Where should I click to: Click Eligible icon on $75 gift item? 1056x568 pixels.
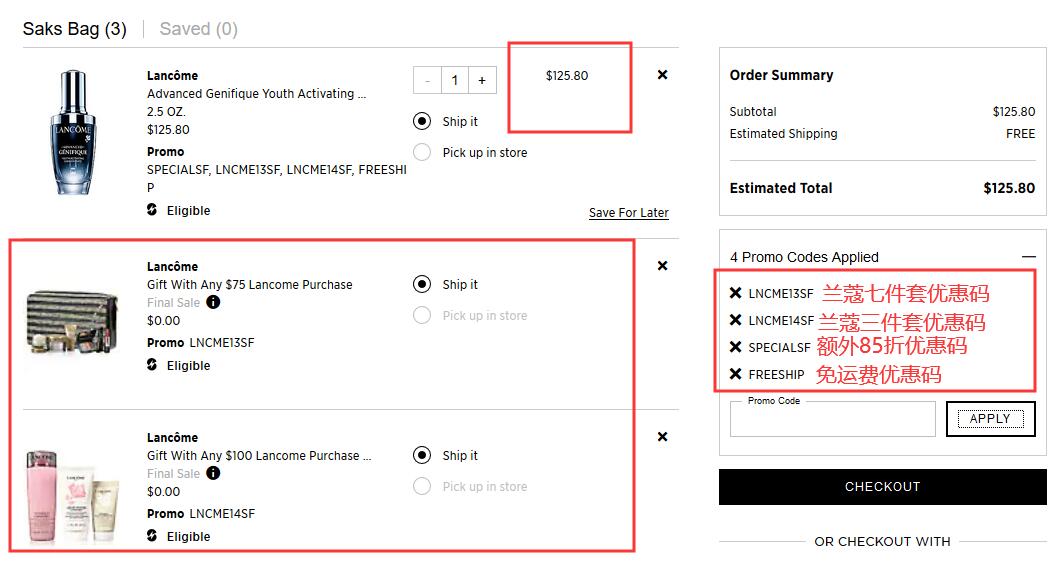[x=152, y=365]
